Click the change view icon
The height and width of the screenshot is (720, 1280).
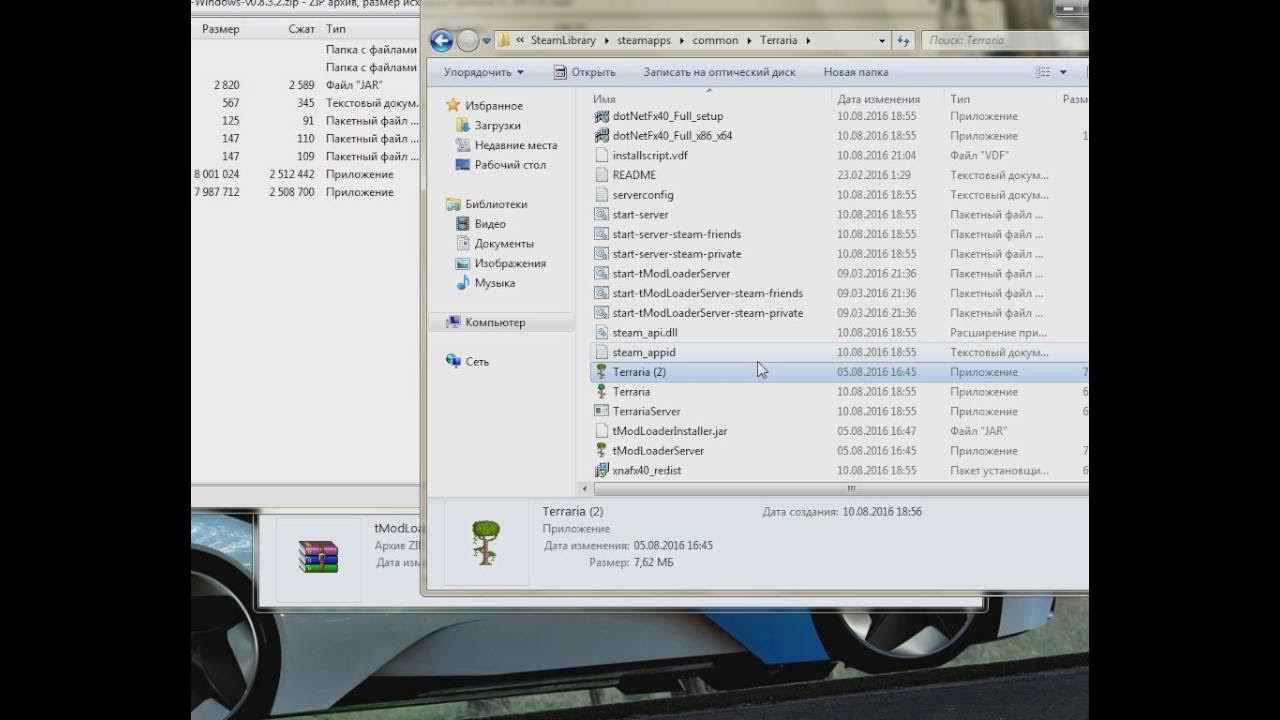(x=1043, y=72)
